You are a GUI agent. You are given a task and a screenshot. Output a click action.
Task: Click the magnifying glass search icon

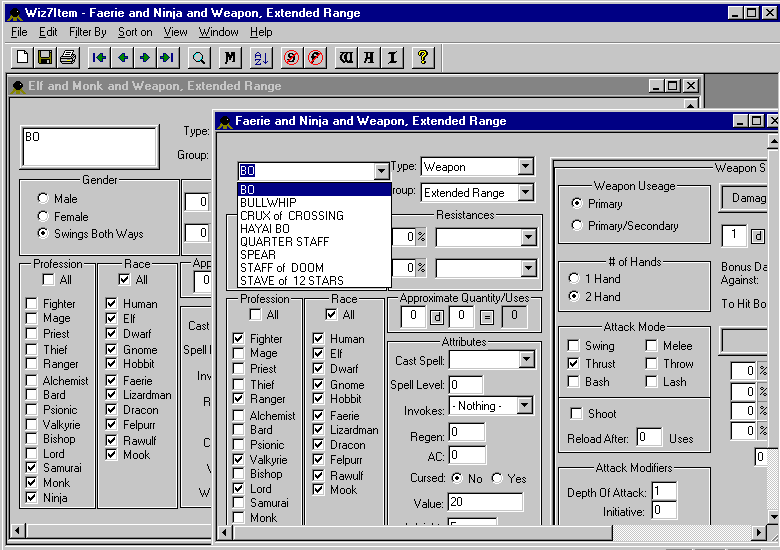199,58
